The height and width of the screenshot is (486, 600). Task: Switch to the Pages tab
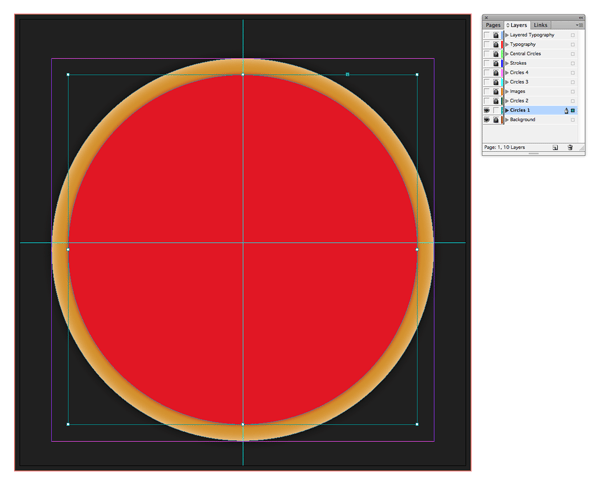point(493,25)
